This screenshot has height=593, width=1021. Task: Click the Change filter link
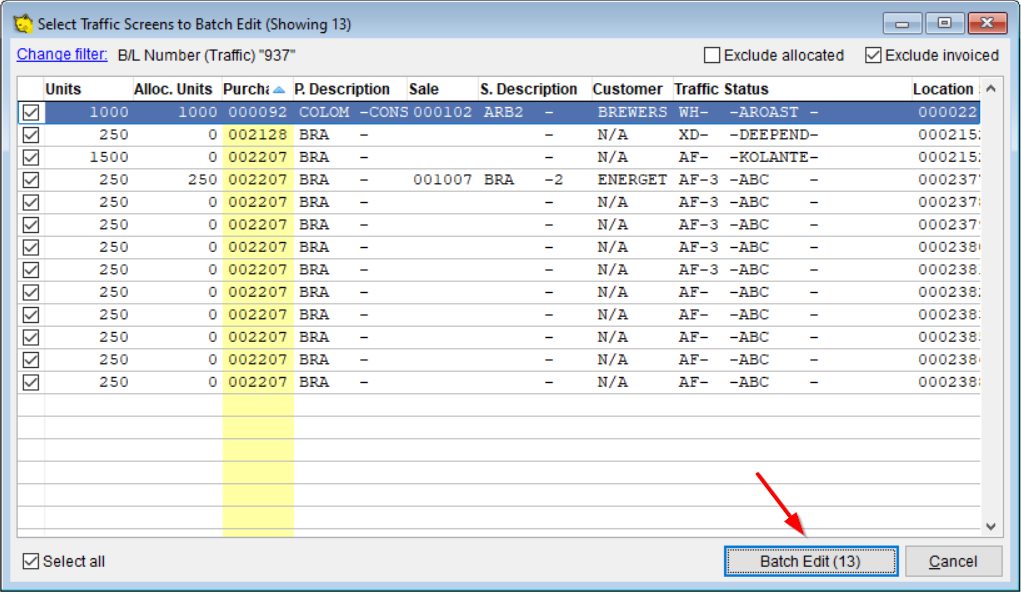(62, 55)
